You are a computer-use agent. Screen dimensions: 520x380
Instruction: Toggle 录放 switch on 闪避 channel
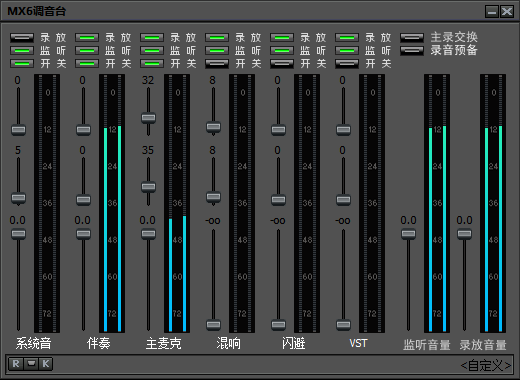point(282,38)
